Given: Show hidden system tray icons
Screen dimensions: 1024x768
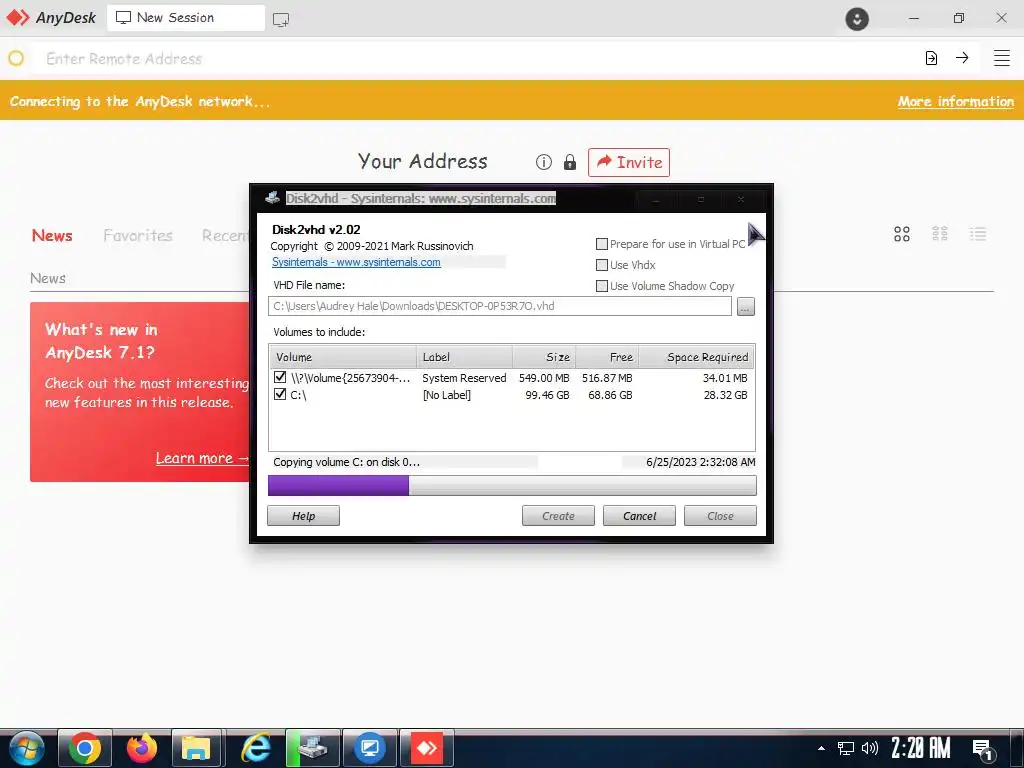Looking at the screenshot, I should [821, 748].
